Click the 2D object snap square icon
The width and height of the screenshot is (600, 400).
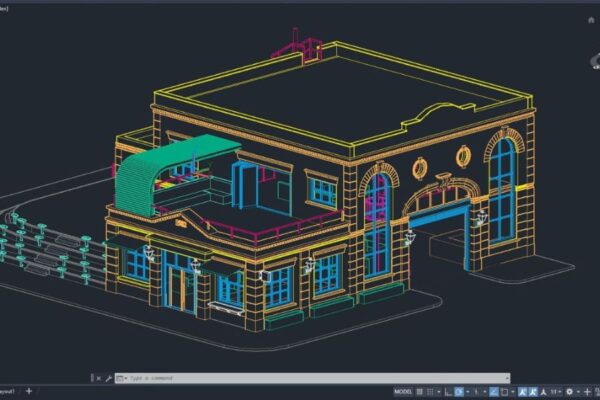[x=504, y=392]
